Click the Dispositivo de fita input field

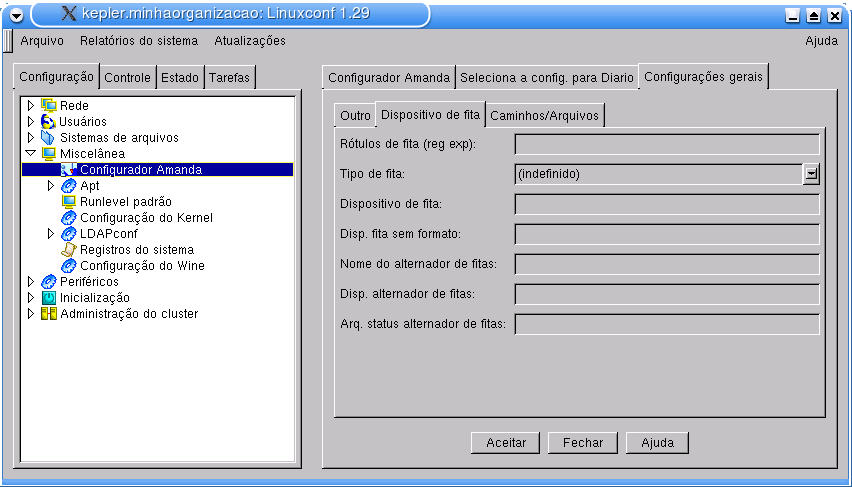(x=667, y=204)
